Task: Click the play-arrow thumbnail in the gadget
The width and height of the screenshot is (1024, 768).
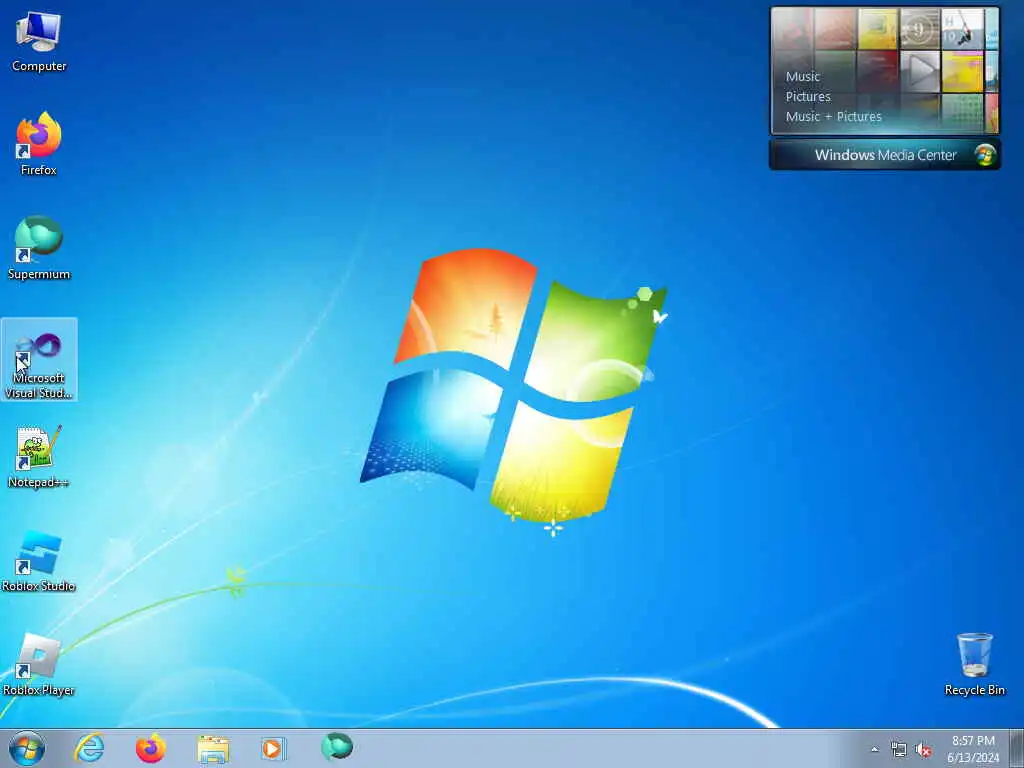Action: pos(920,71)
